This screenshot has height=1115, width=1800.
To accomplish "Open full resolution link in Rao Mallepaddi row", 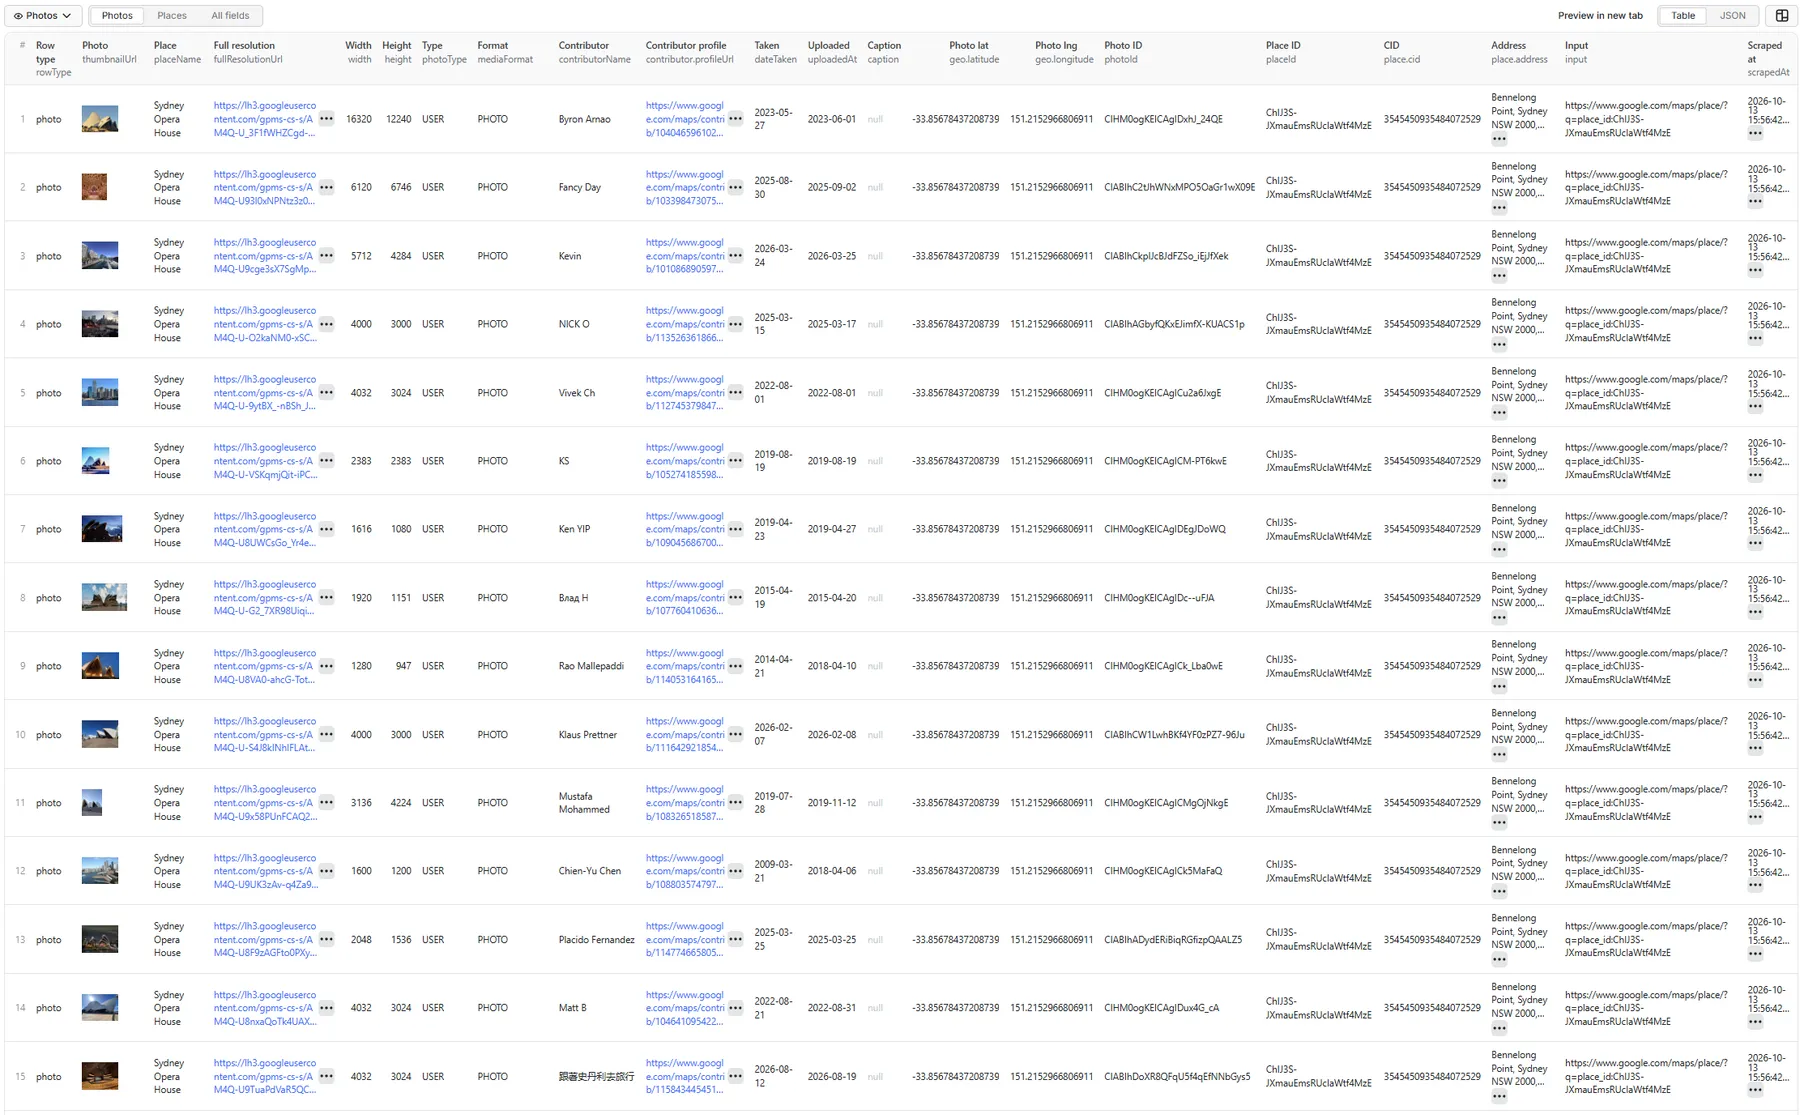I will click(x=265, y=666).
